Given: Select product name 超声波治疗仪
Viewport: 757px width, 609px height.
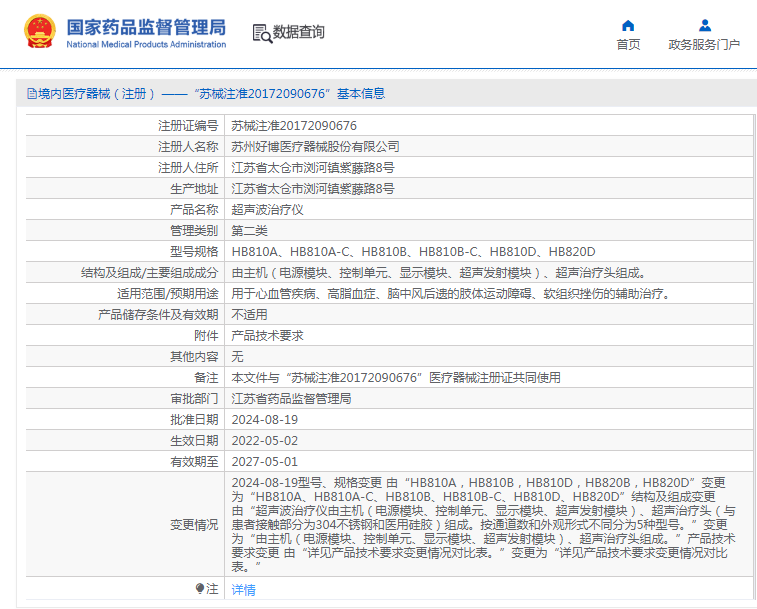Looking at the screenshot, I should (267, 210).
